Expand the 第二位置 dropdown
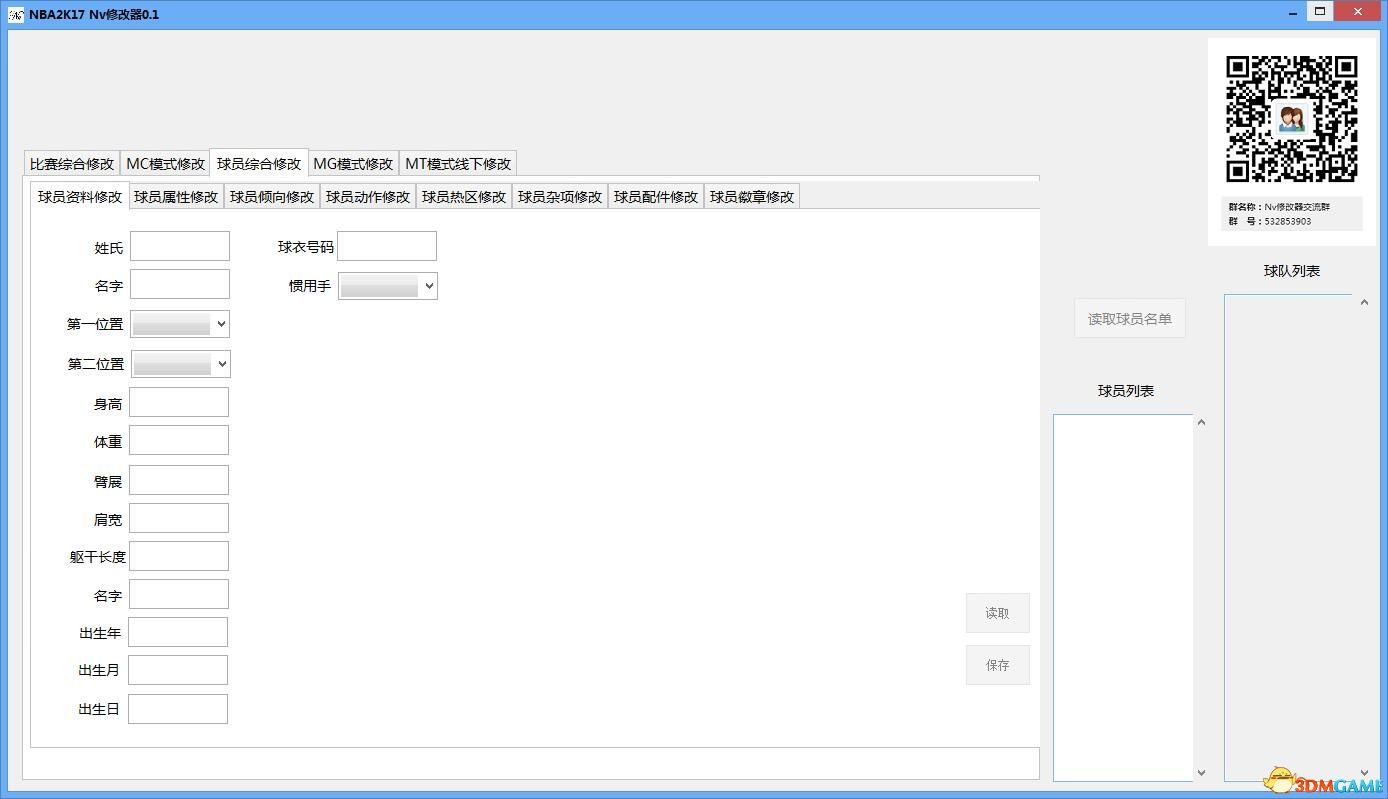Viewport: 1388px width, 799px height. (181, 364)
